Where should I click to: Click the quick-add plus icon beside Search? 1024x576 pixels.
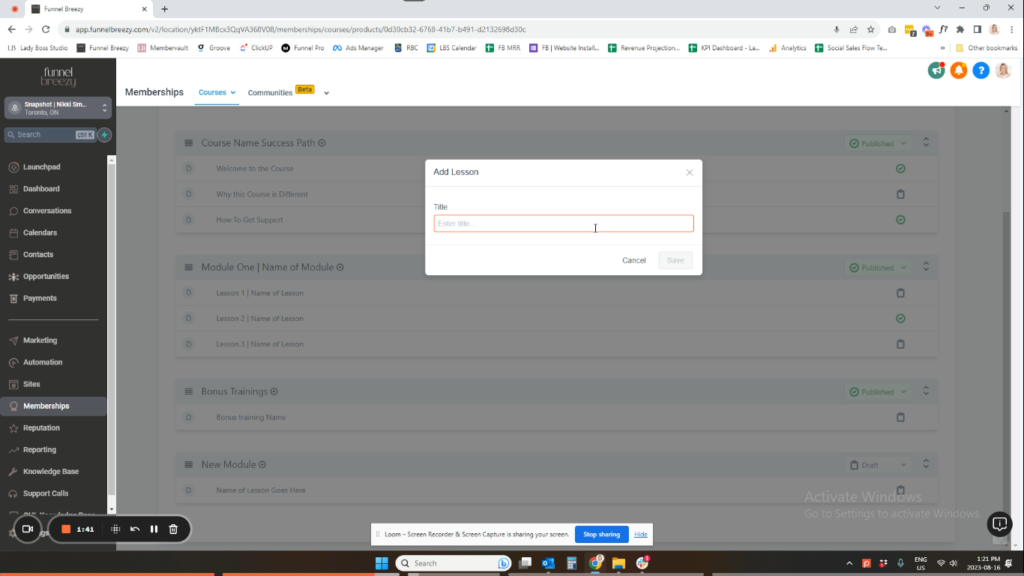104,134
